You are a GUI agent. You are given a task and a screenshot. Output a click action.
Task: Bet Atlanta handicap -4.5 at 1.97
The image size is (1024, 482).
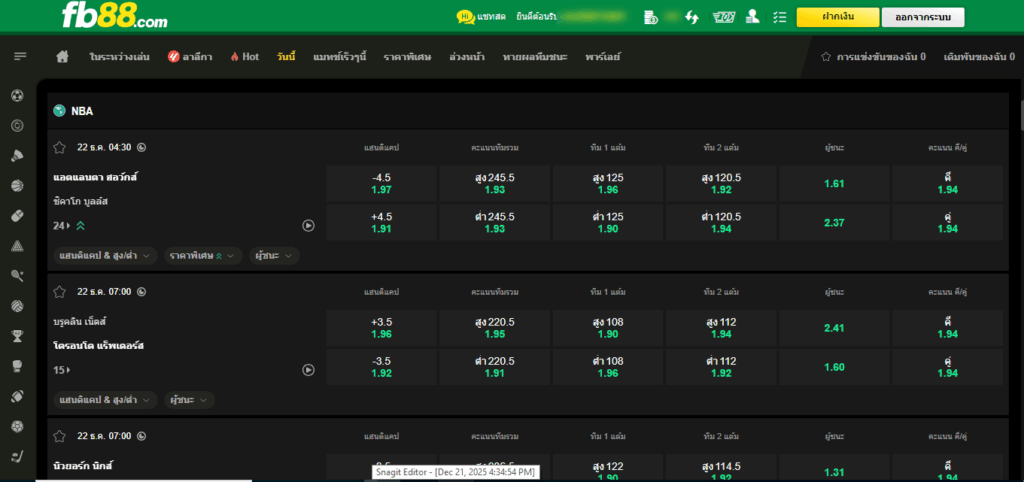[381, 184]
